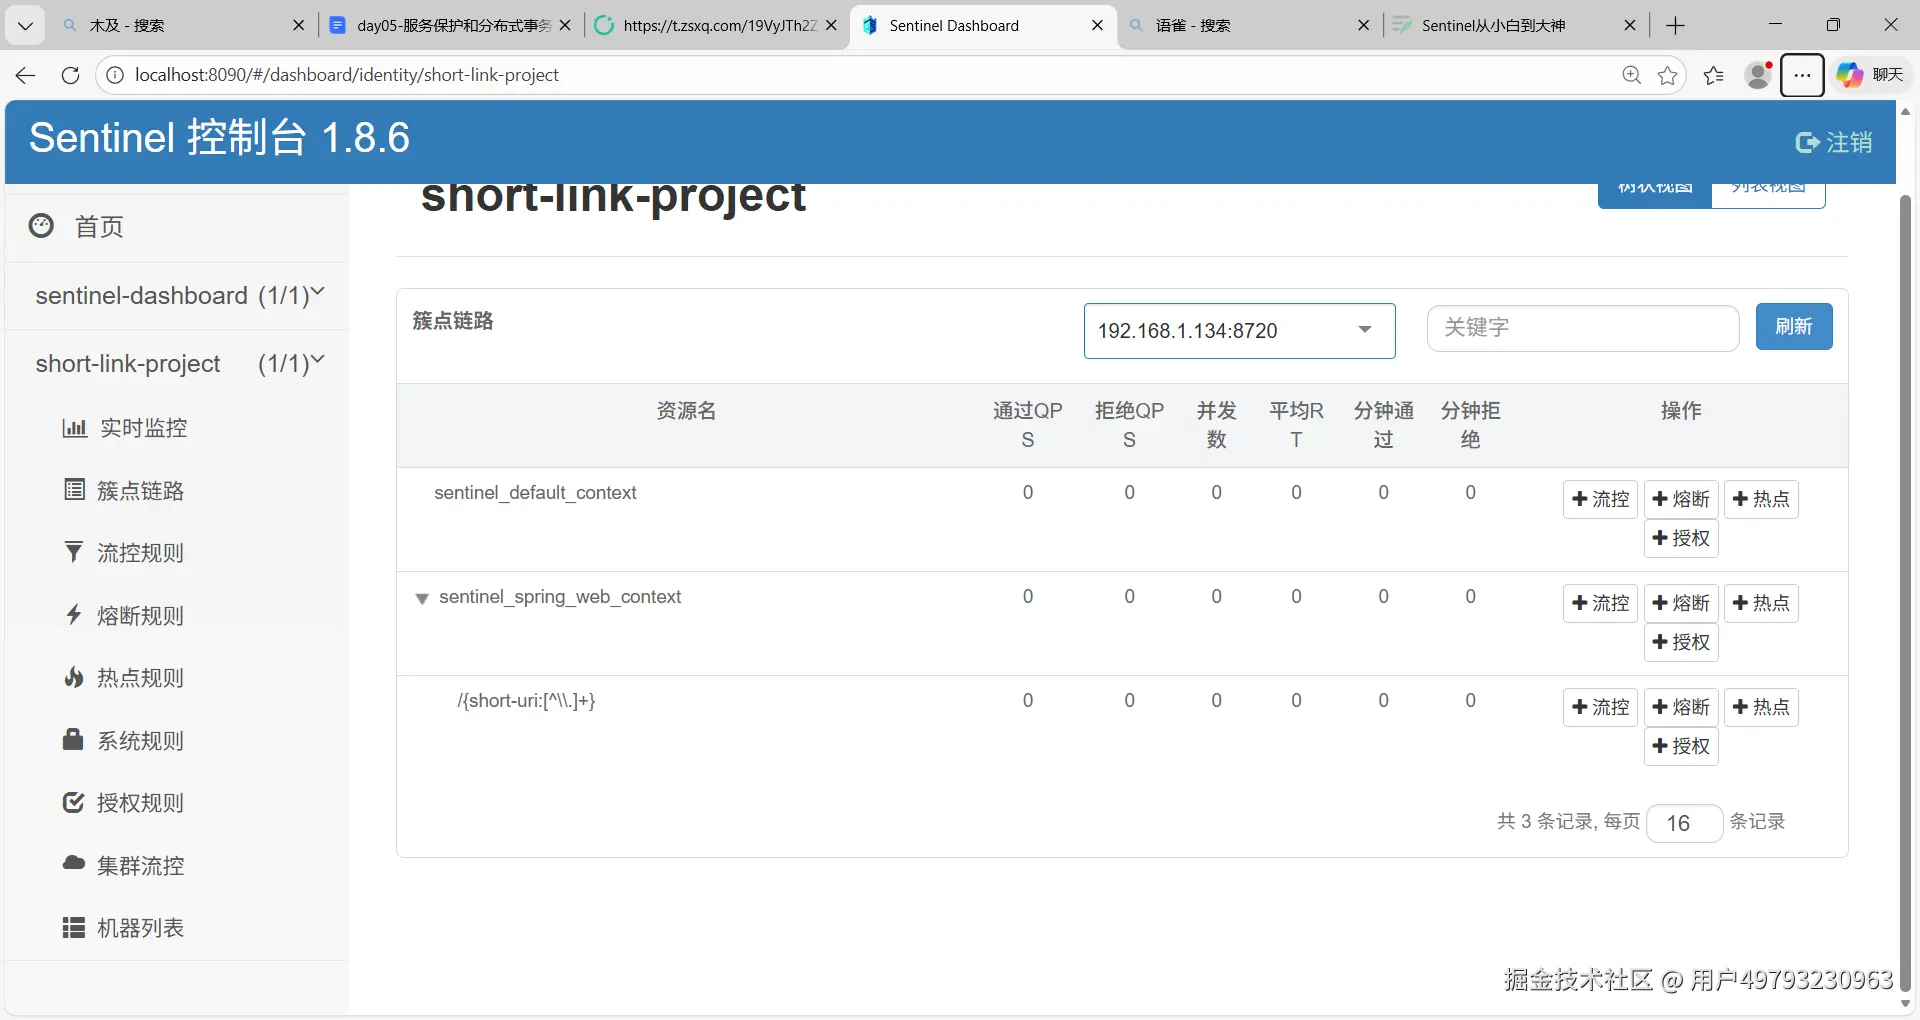Screen dimensions: 1920x1020
Task: Switch to the t.zsxq.com loading tab
Action: [x=716, y=26]
